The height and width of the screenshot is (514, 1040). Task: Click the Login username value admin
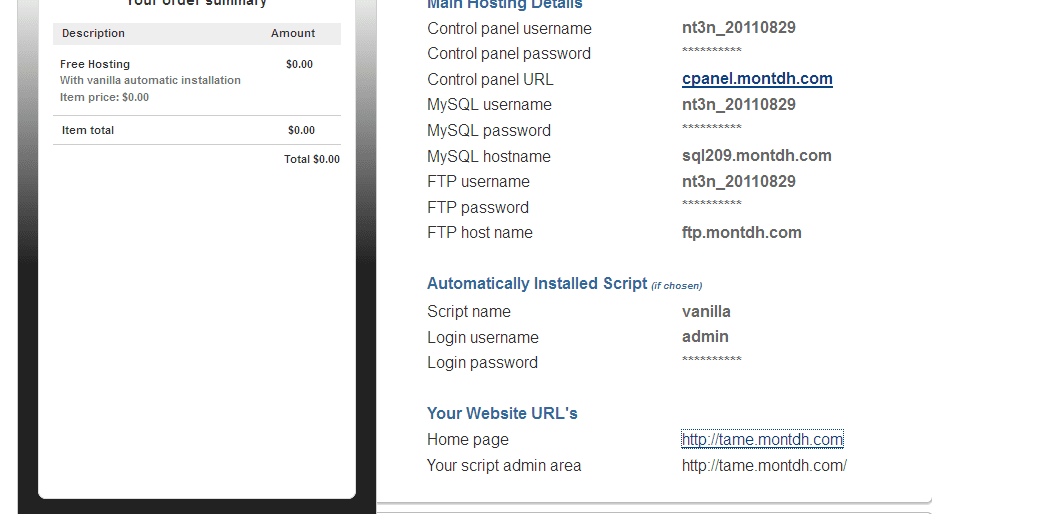tap(705, 337)
